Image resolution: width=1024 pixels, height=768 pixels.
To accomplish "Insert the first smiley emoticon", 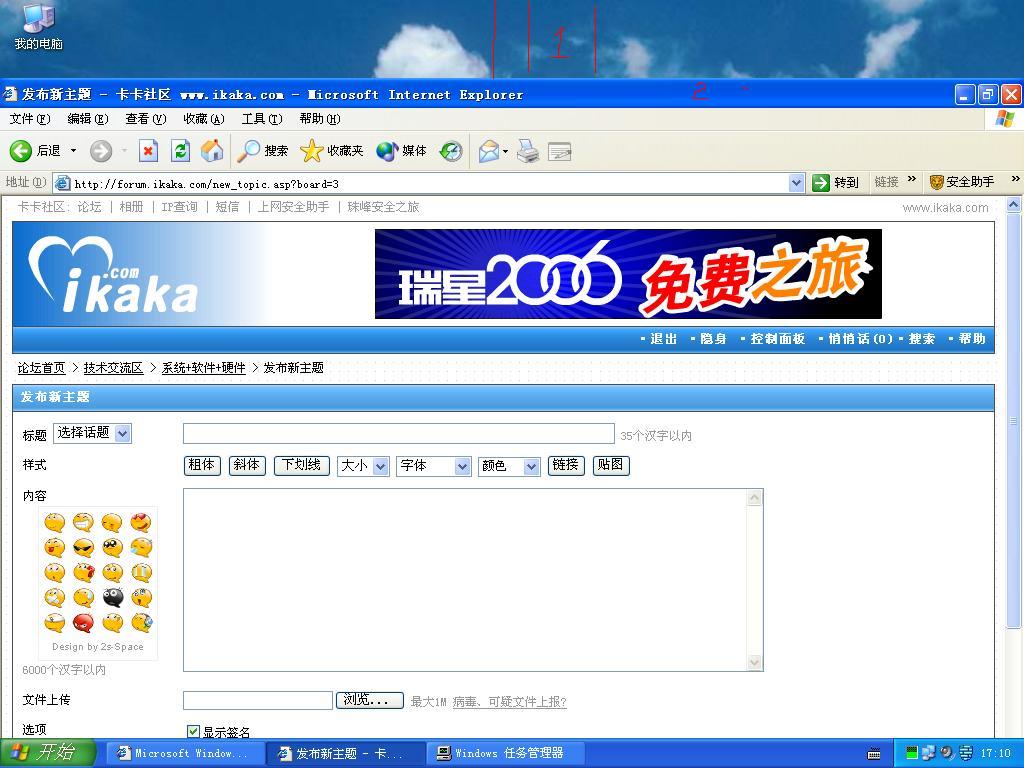I will [55, 522].
